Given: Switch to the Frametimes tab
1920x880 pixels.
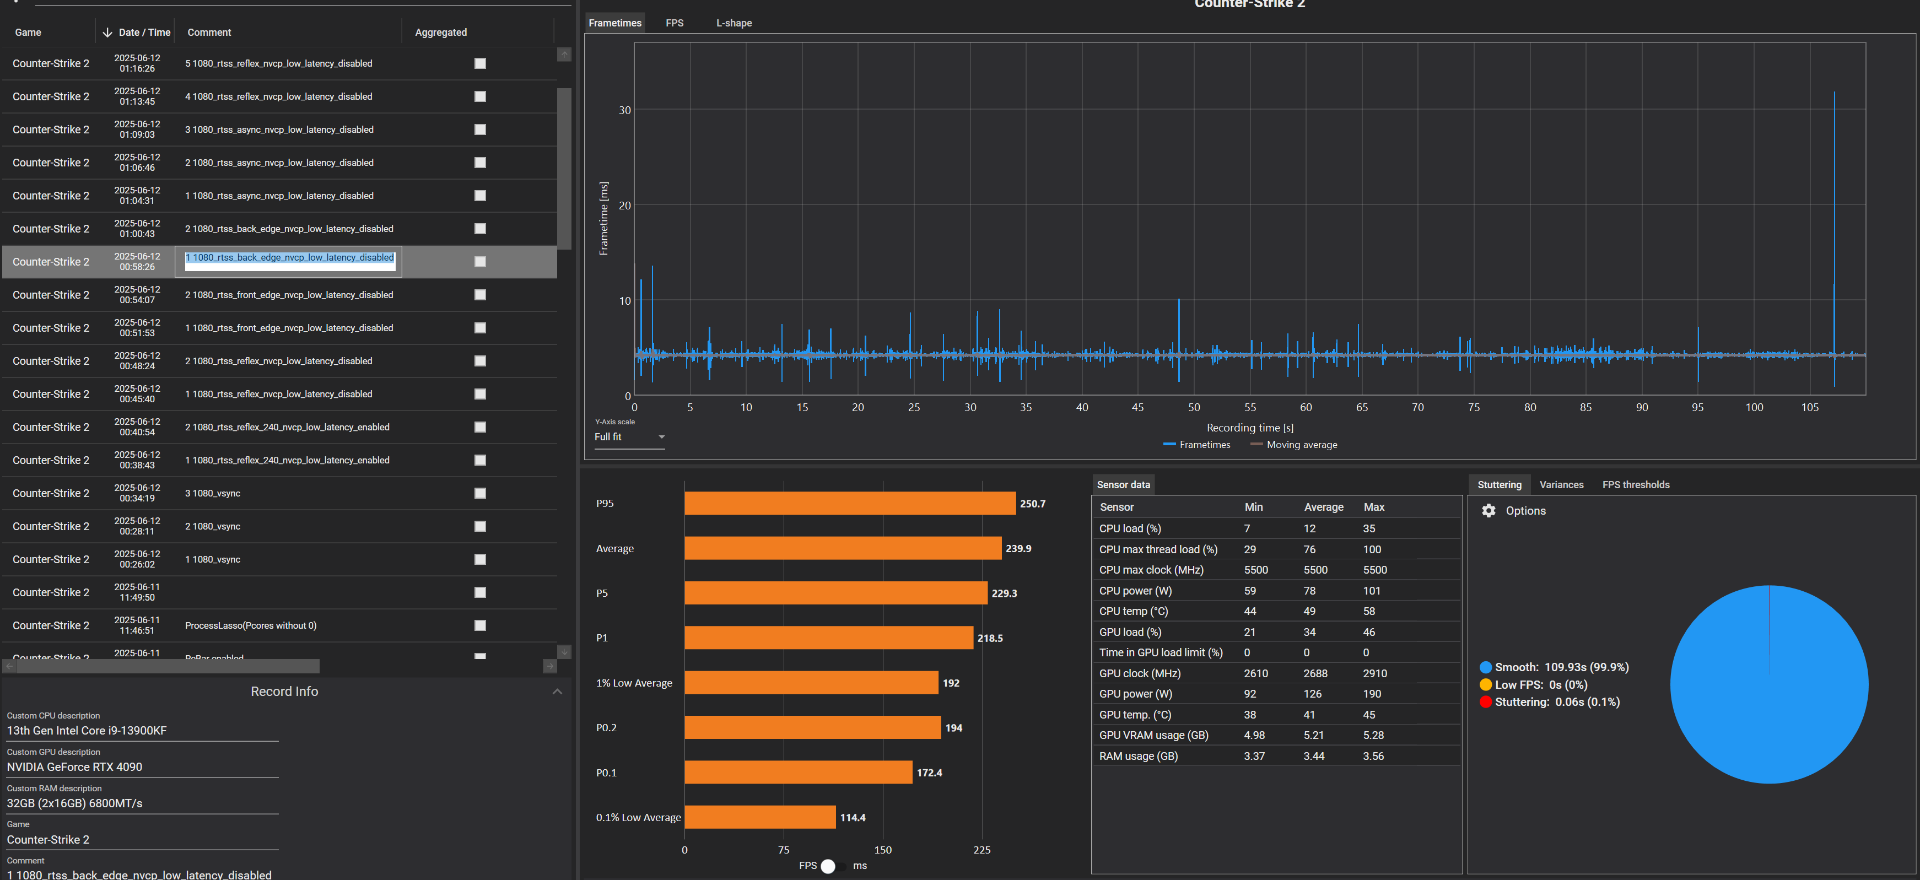Looking at the screenshot, I should point(615,23).
